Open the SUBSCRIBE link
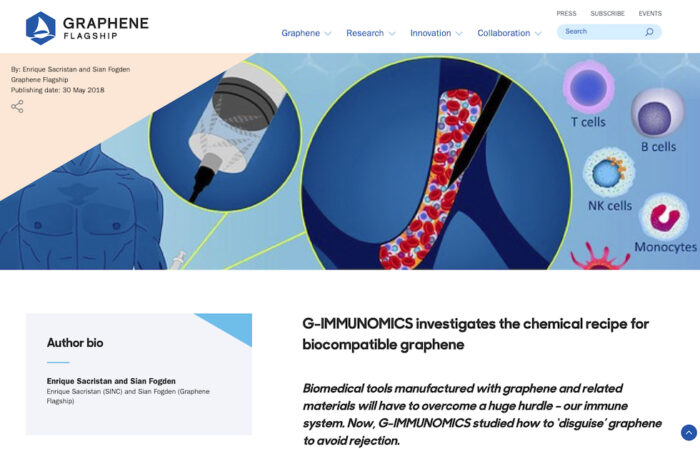The height and width of the screenshot is (449, 700). pos(607,13)
